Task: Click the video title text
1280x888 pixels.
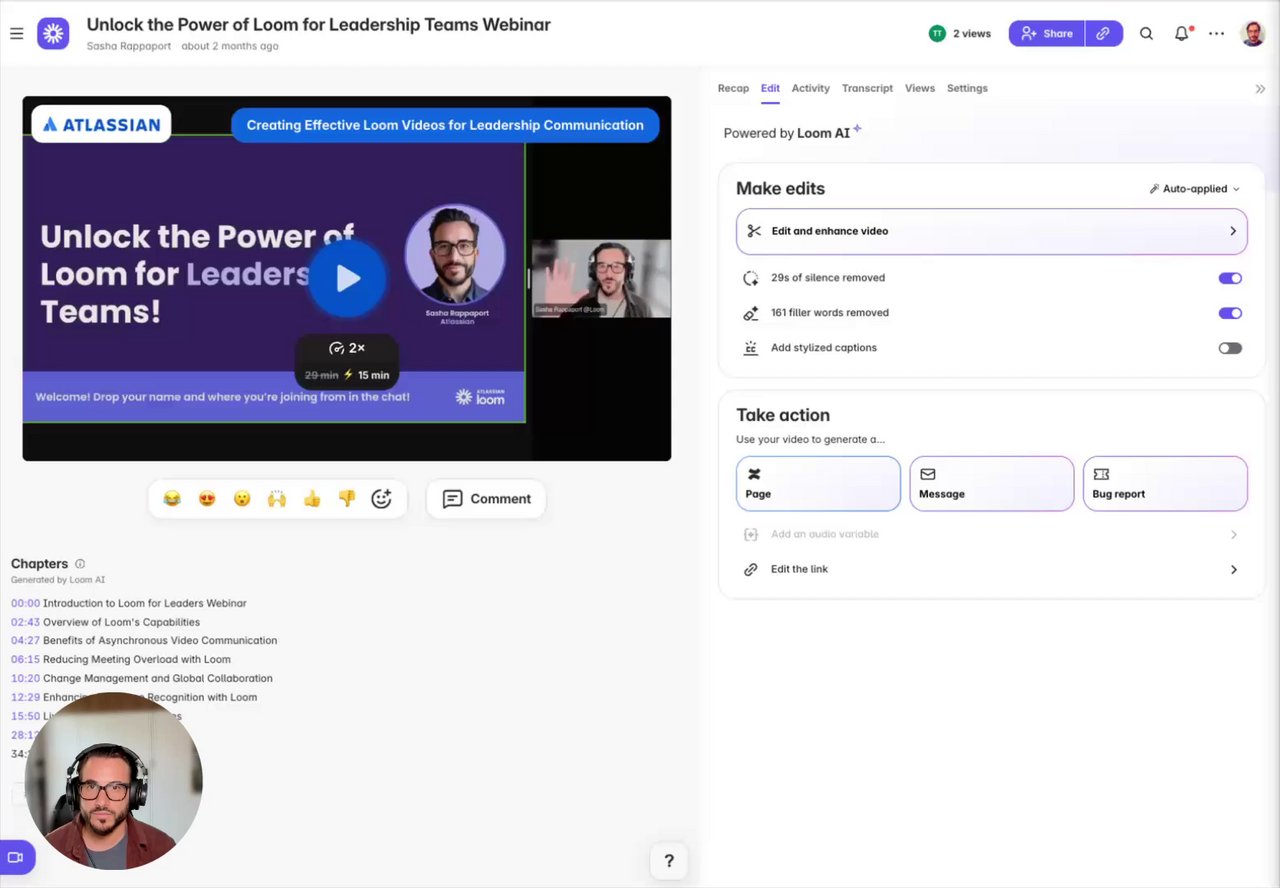Action: click(x=318, y=25)
